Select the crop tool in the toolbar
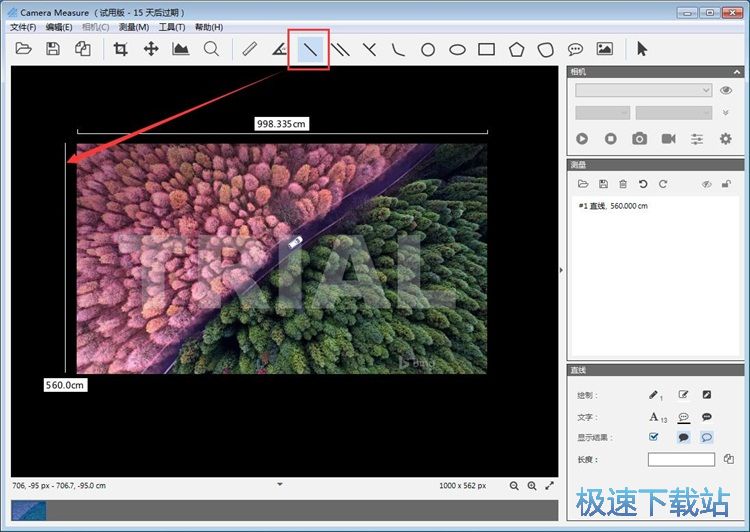This screenshot has width=750, height=532. (121, 49)
